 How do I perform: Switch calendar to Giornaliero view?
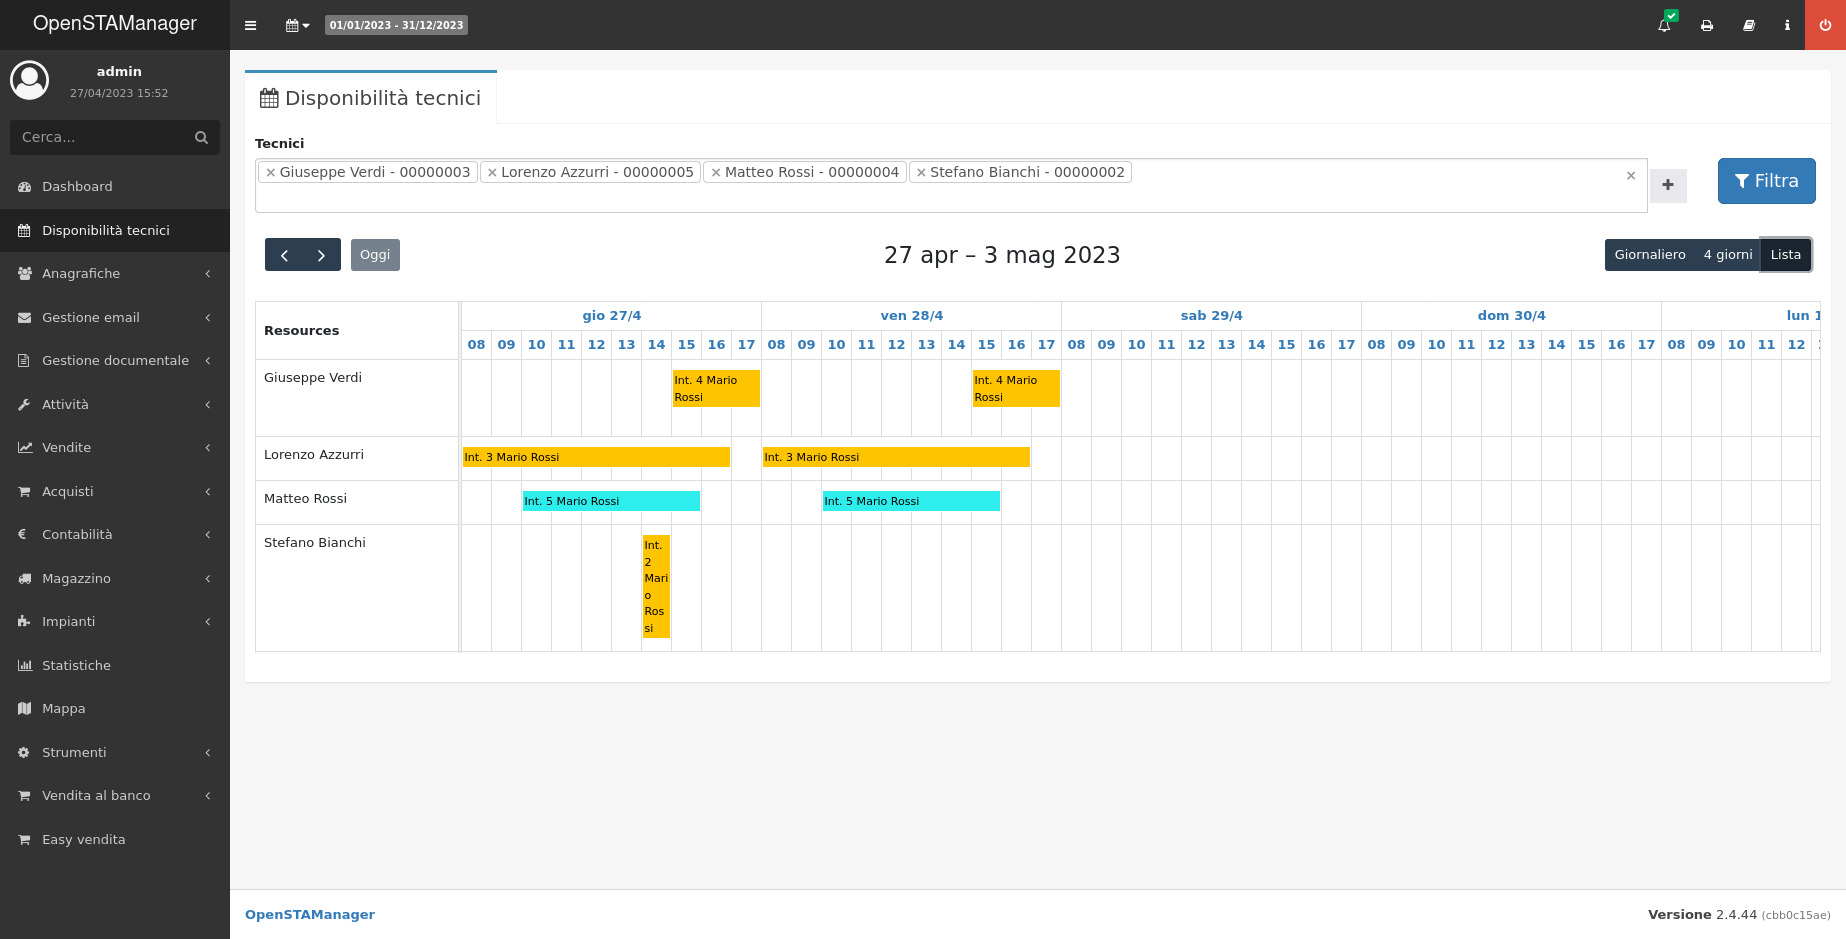[1649, 255]
